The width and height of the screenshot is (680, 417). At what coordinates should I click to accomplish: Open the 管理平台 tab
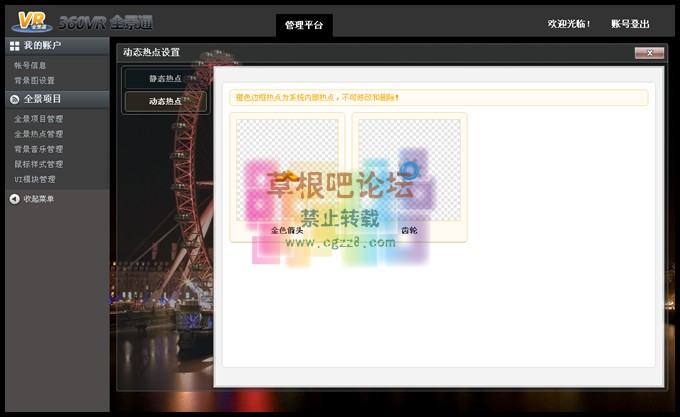[x=304, y=25]
